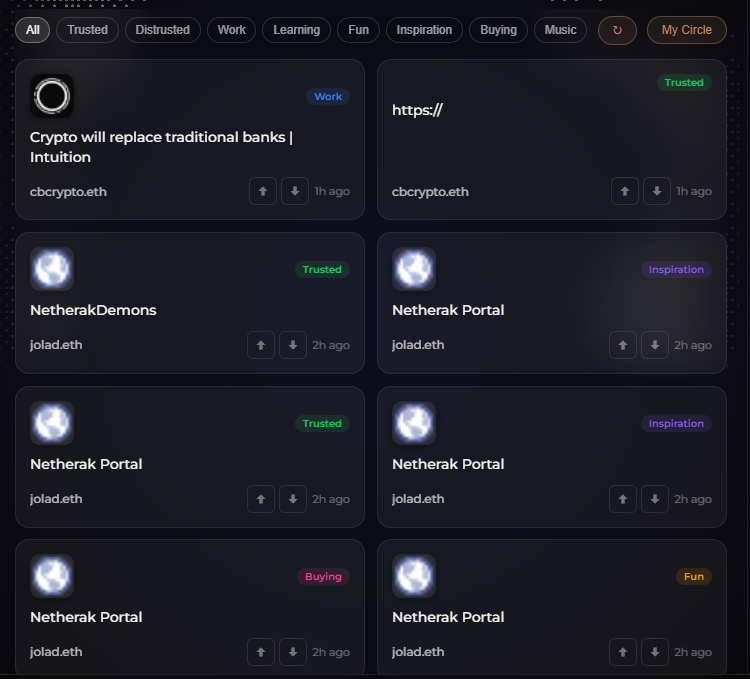Filter the feed by Distrusted
The width and height of the screenshot is (750, 679).
click(163, 30)
